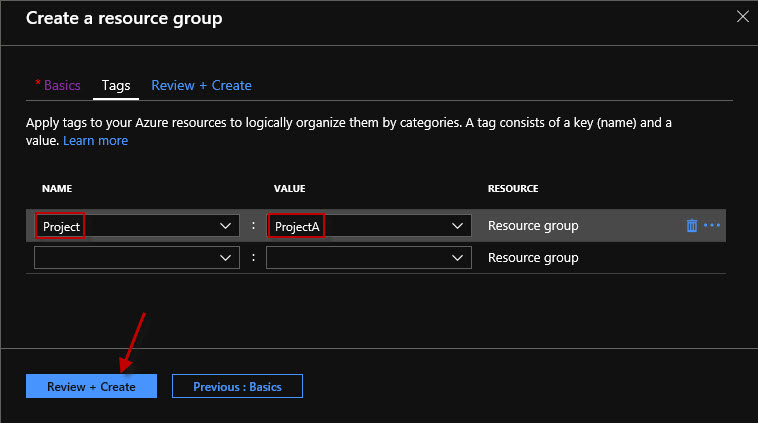The width and height of the screenshot is (758, 423).
Task: Open the Learn more link
Action: (95, 141)
